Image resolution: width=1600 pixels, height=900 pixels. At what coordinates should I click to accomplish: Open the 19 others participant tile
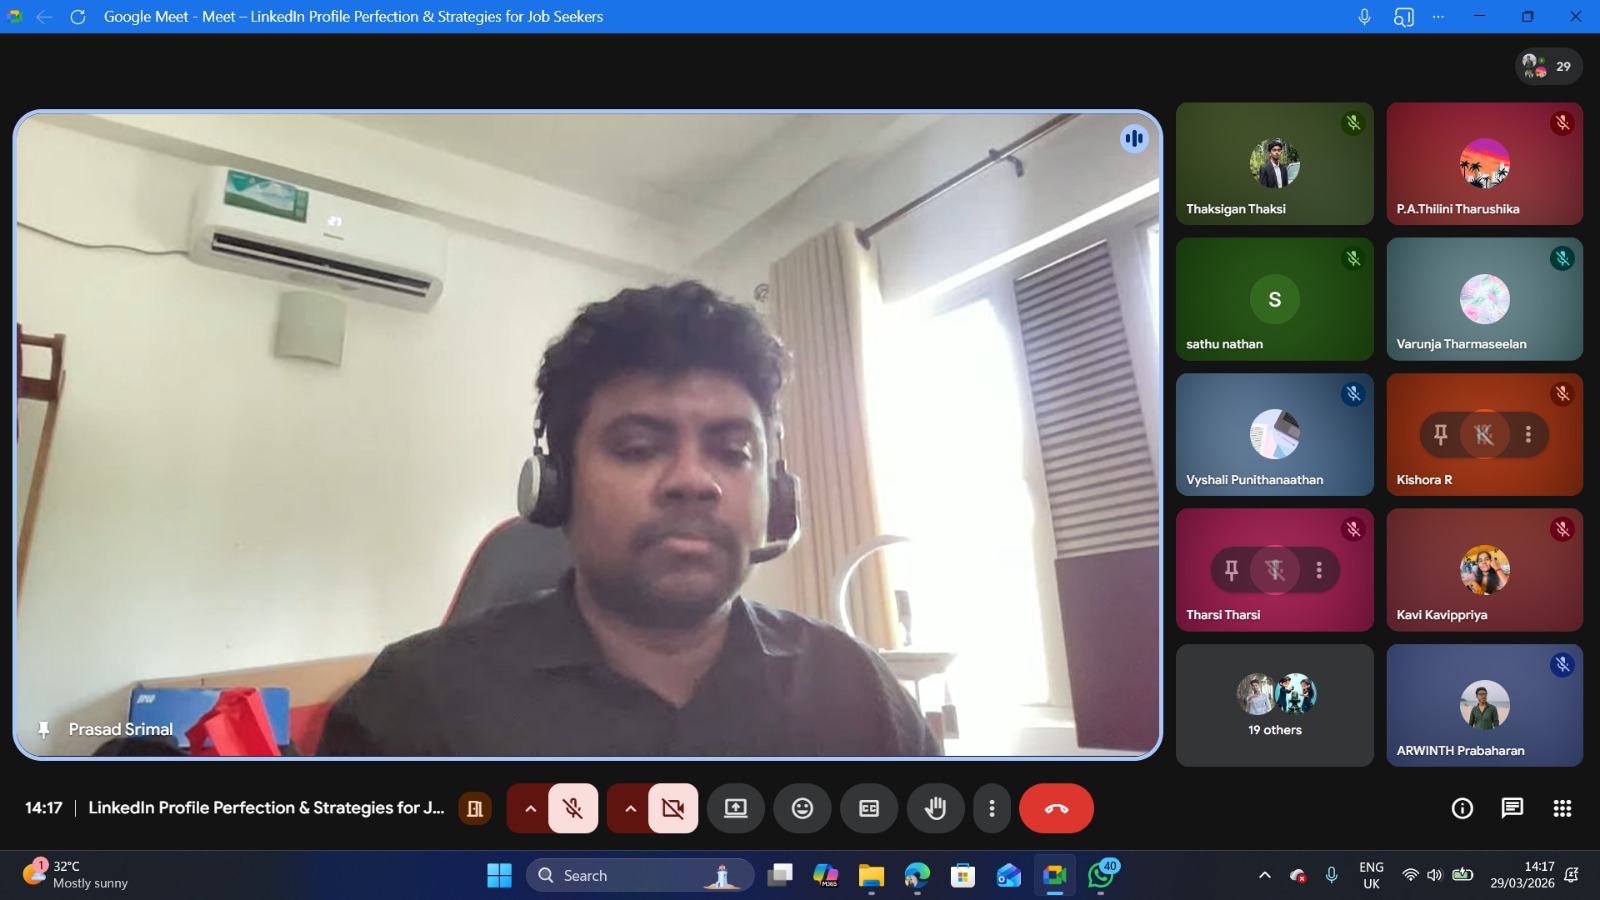pos(1275,705)
